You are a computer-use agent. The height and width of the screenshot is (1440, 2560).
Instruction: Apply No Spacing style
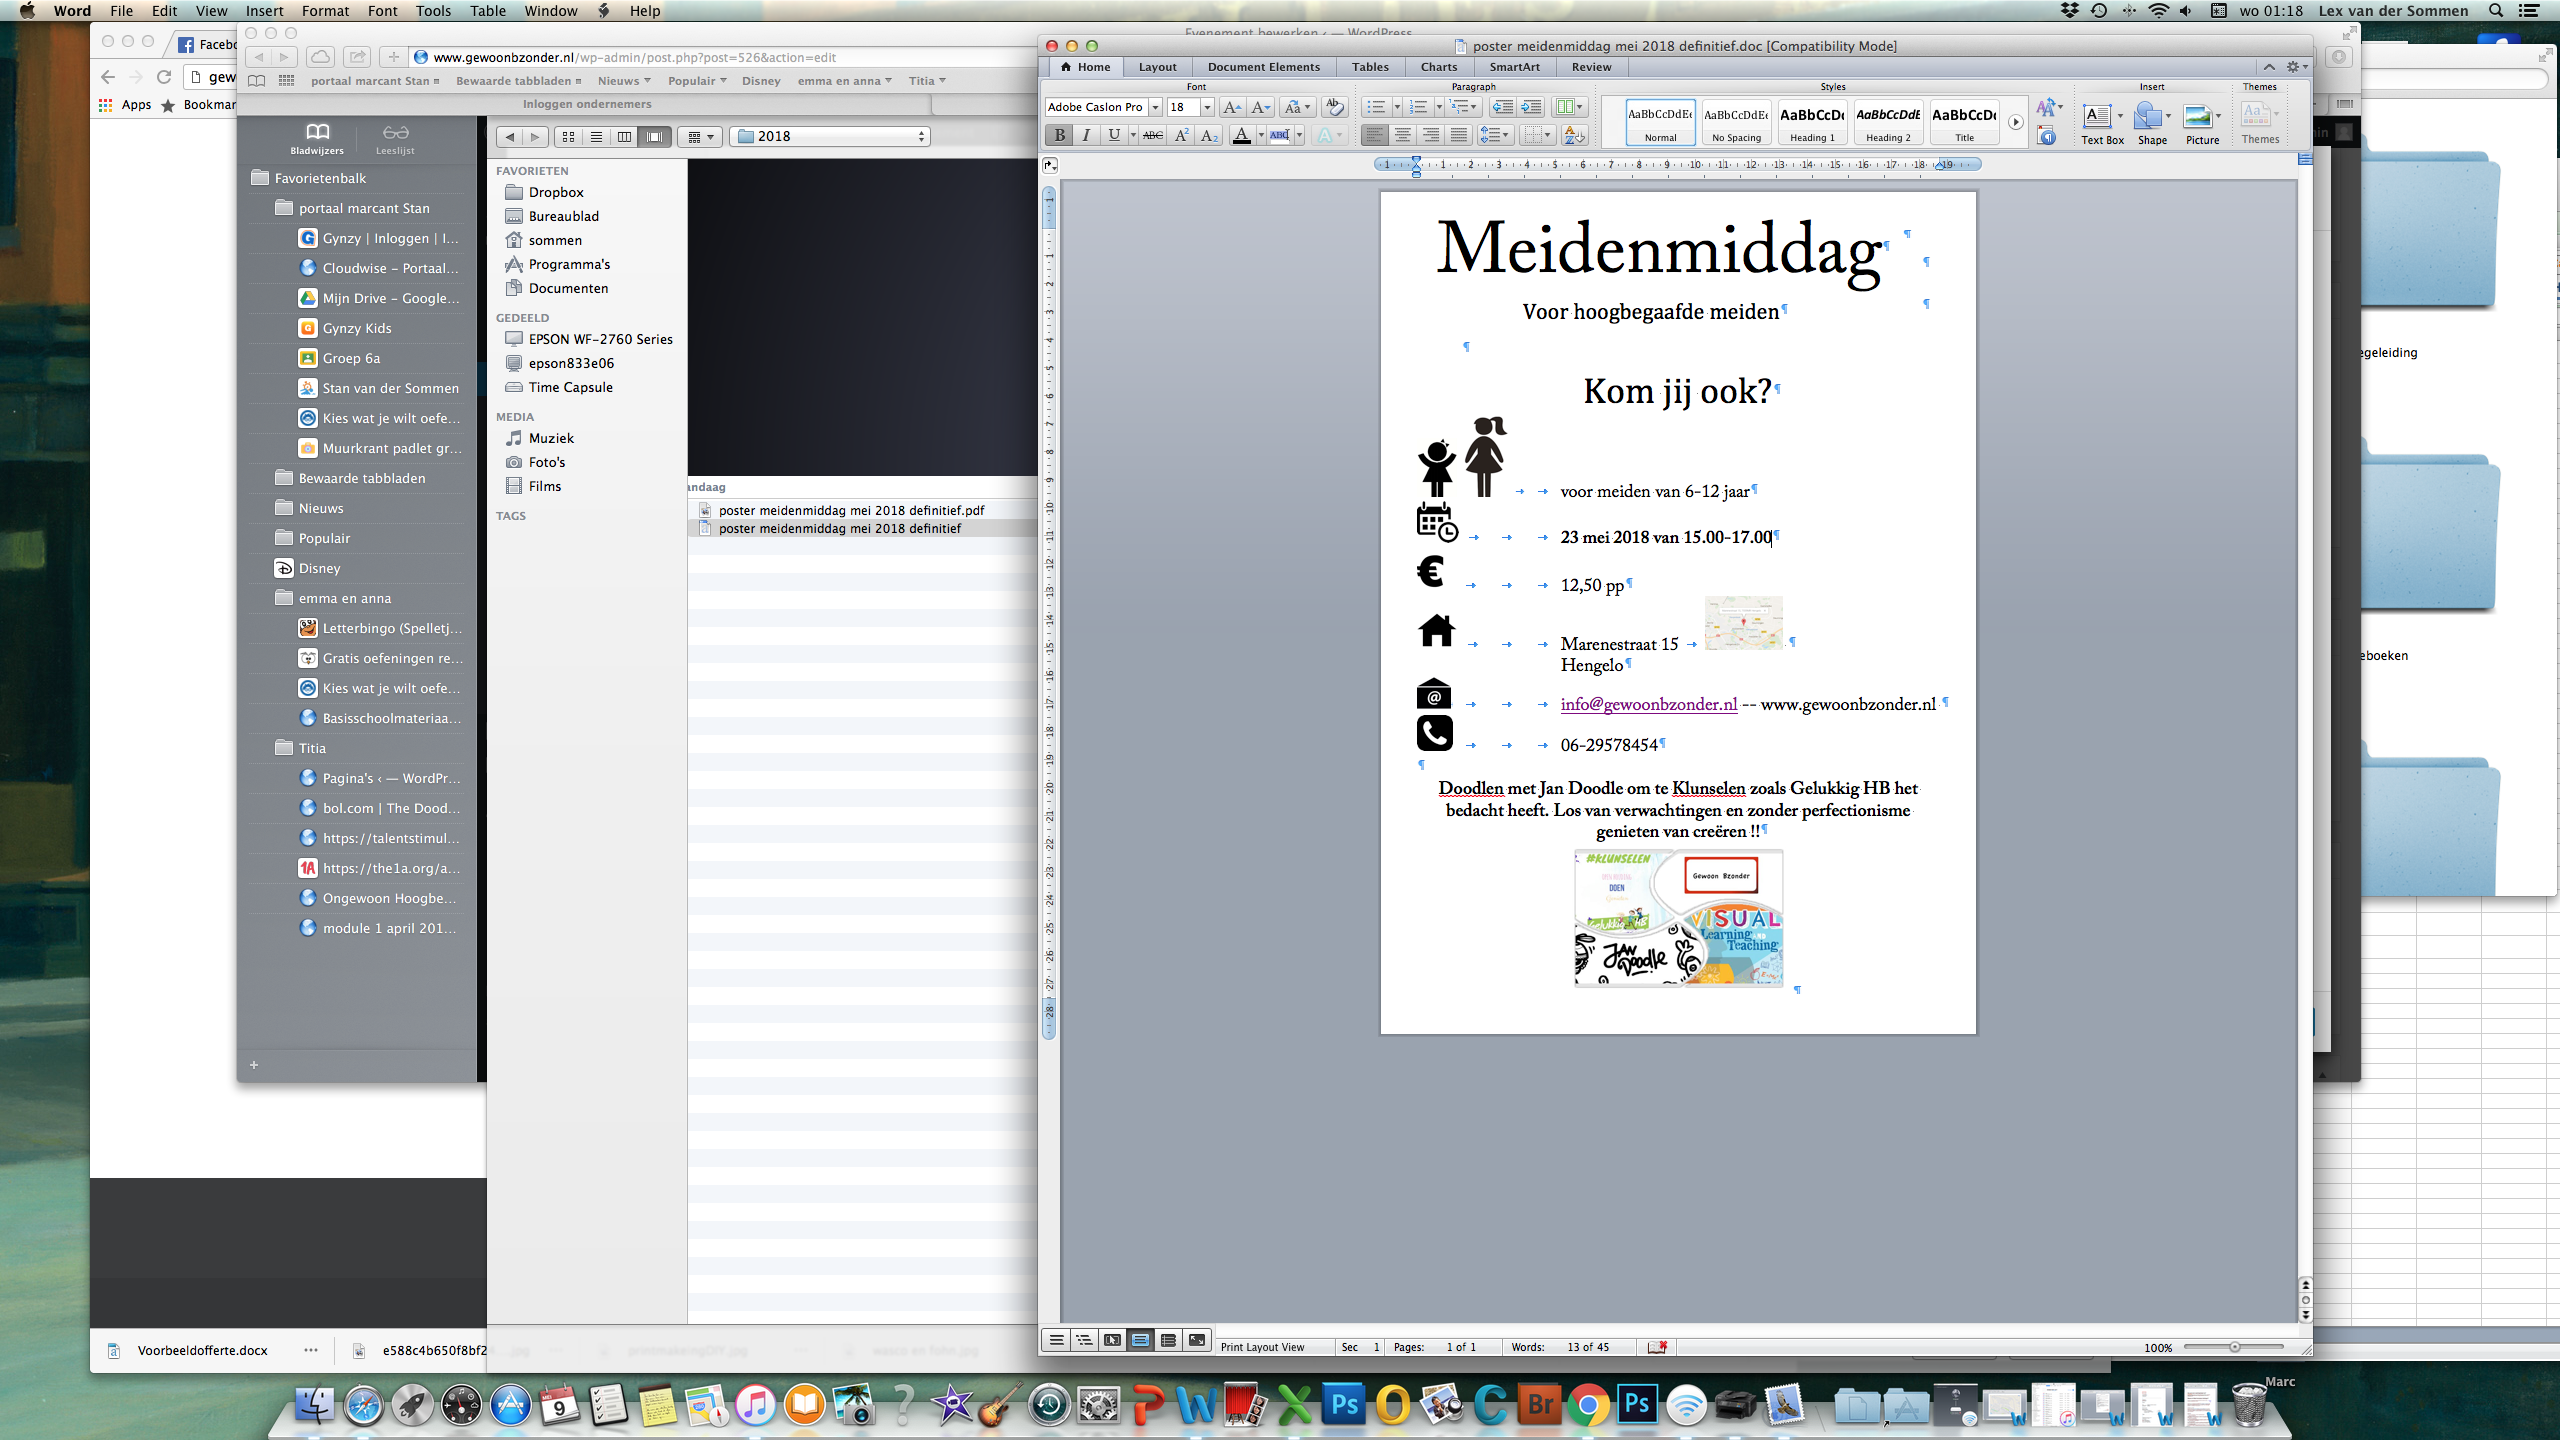[x=1736, y=122]
